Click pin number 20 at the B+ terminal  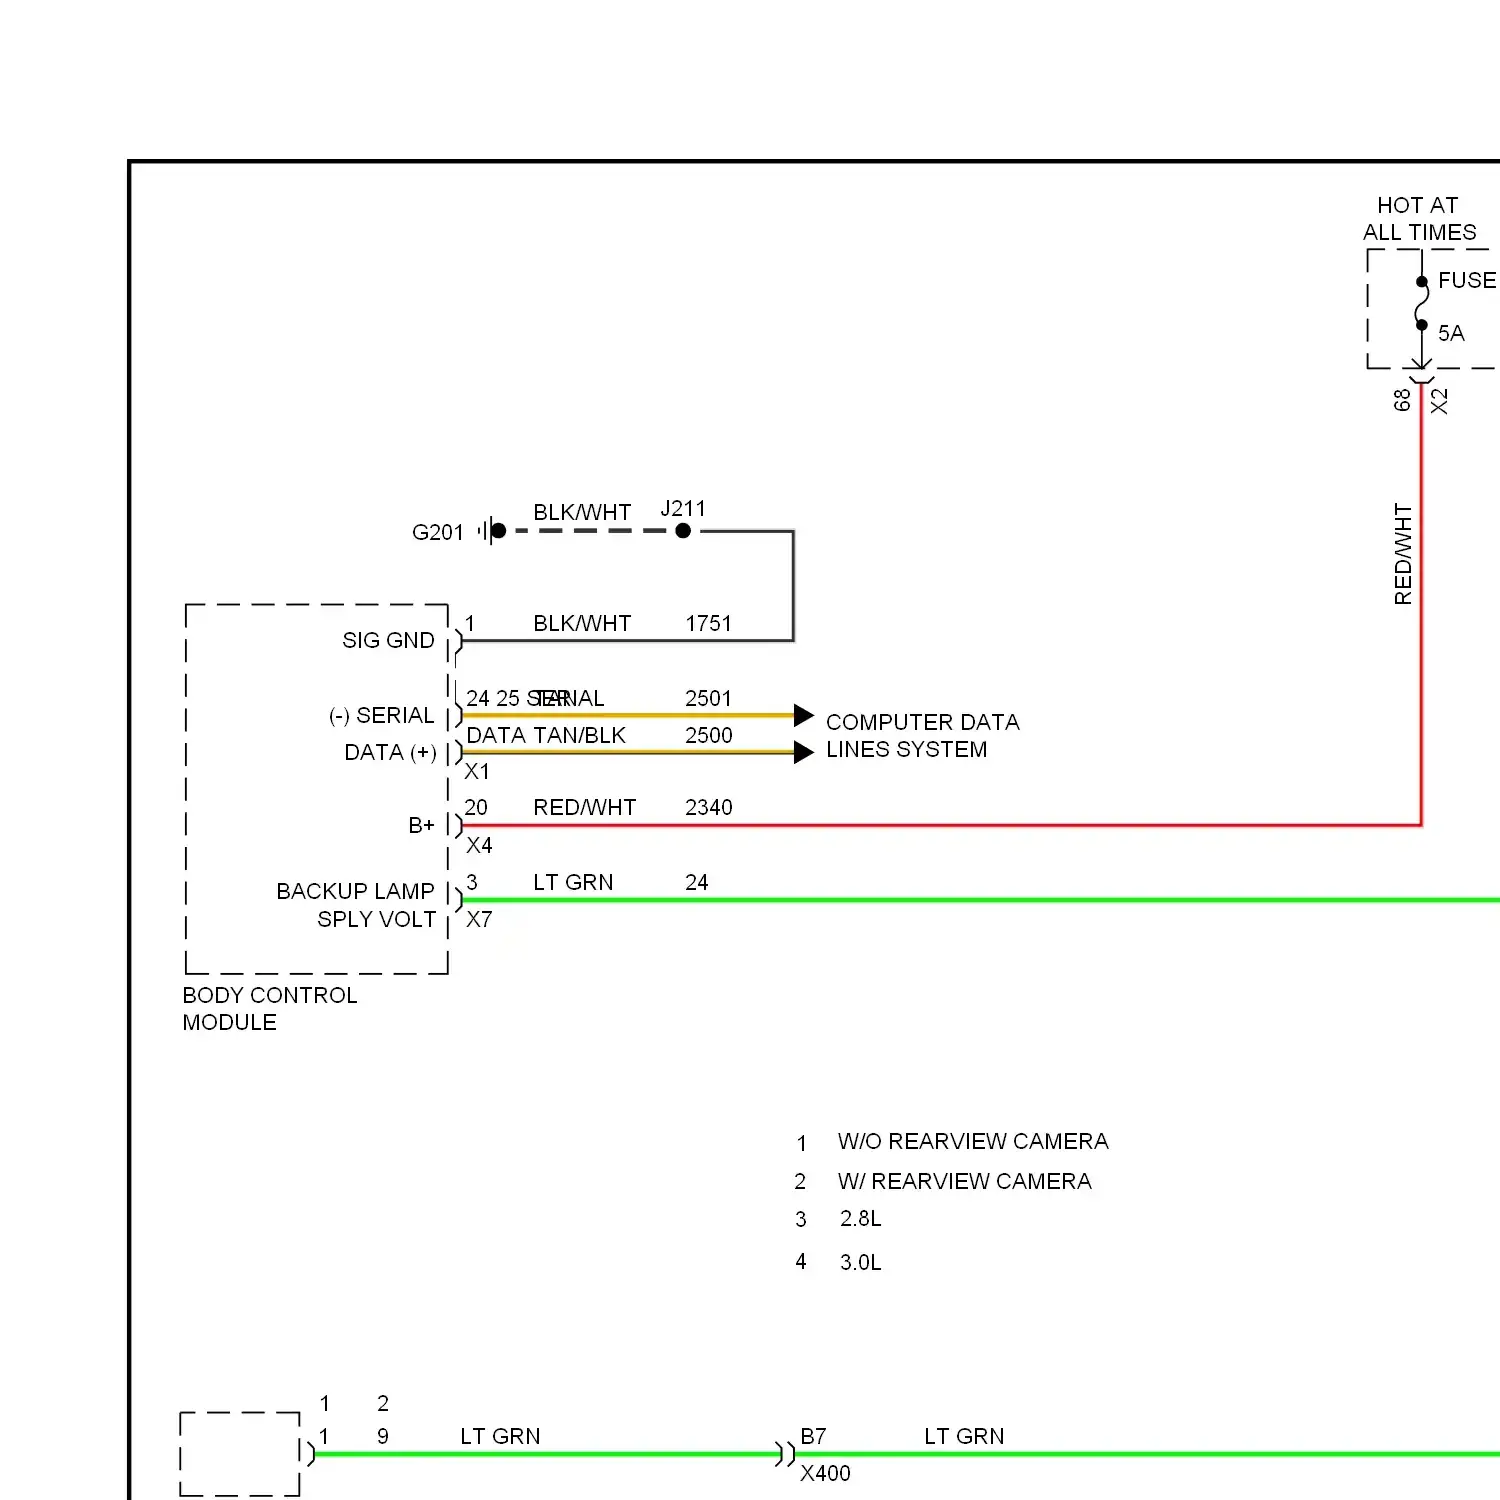pyautogui.click(x=476, y=808)
